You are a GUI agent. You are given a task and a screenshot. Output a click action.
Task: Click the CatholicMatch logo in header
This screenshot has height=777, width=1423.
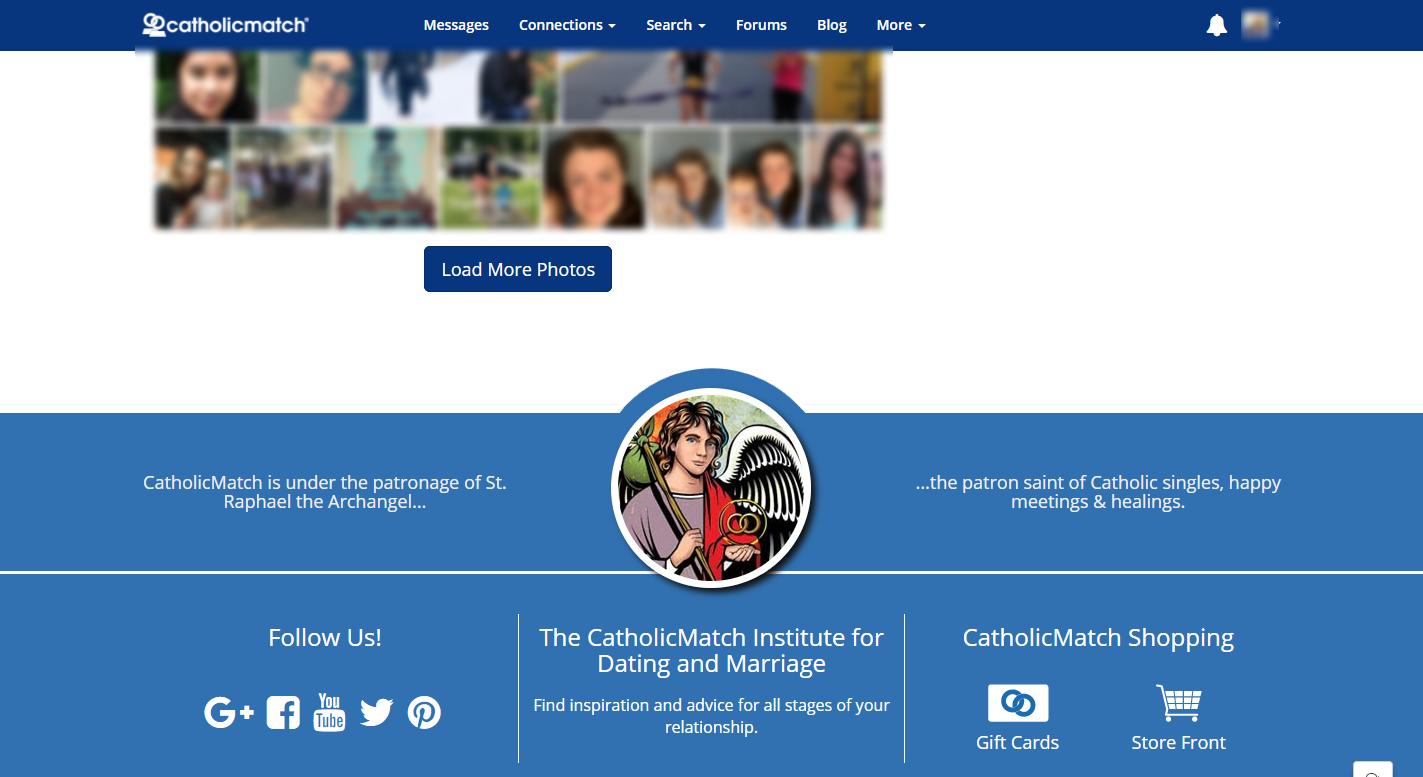pos(225,25)
